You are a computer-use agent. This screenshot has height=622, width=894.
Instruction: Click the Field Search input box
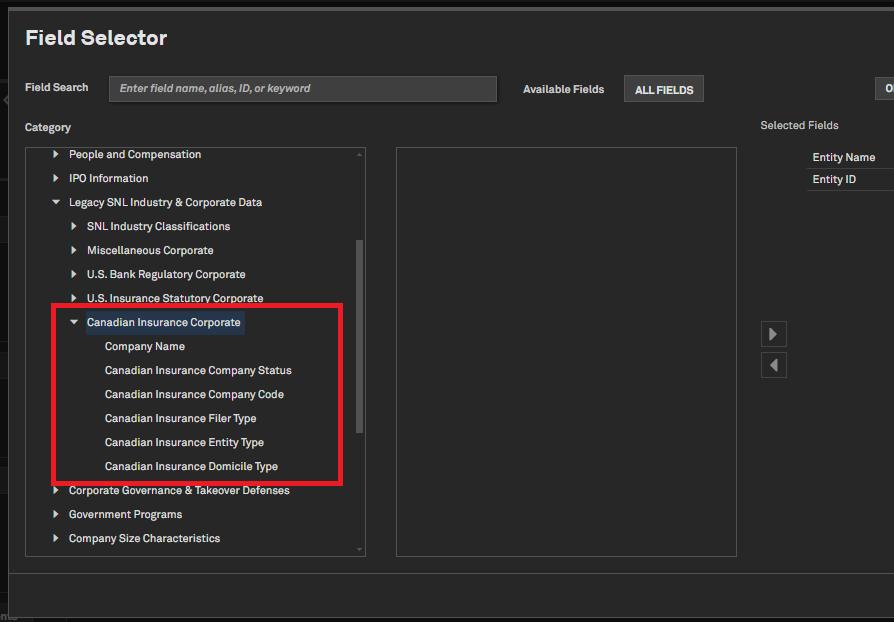[x=303, y=89]
